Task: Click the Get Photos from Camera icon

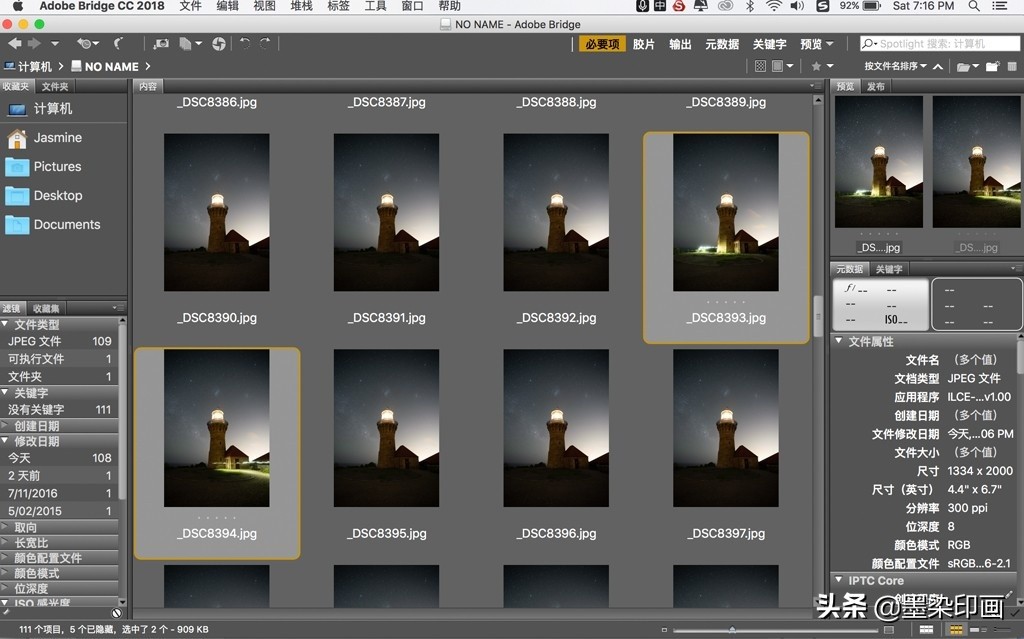Action: [161, 44]
